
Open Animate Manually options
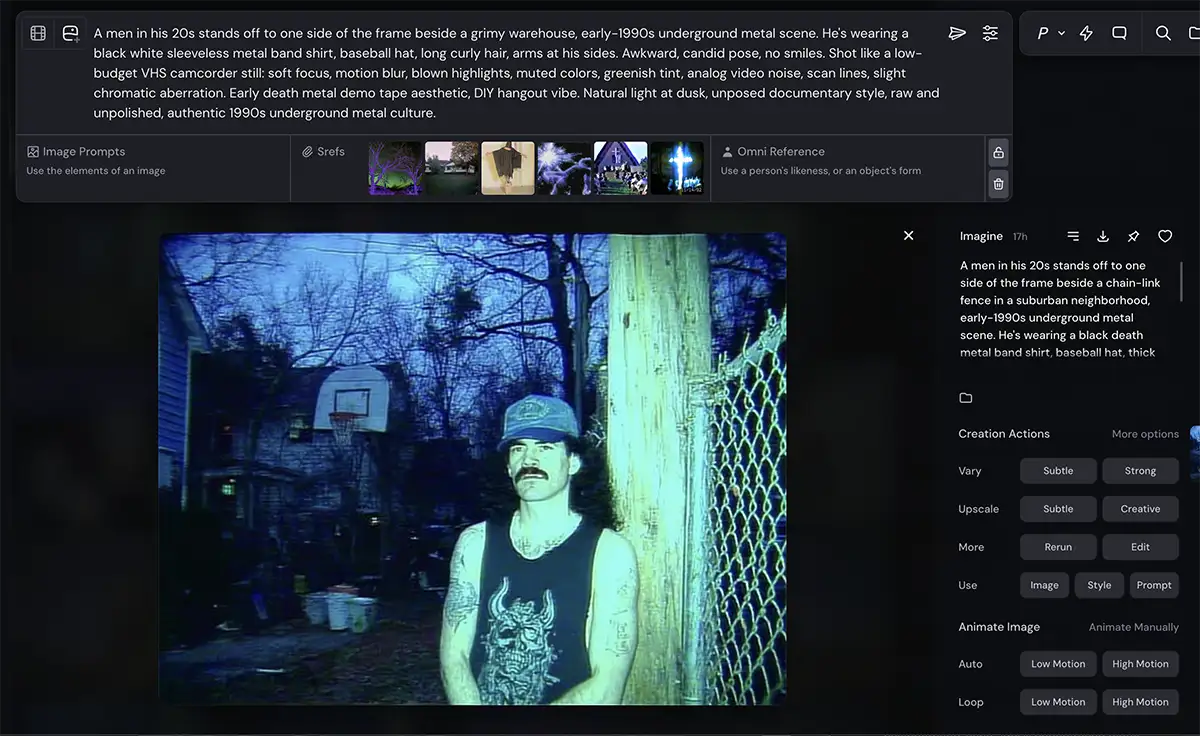(1133, 627)
